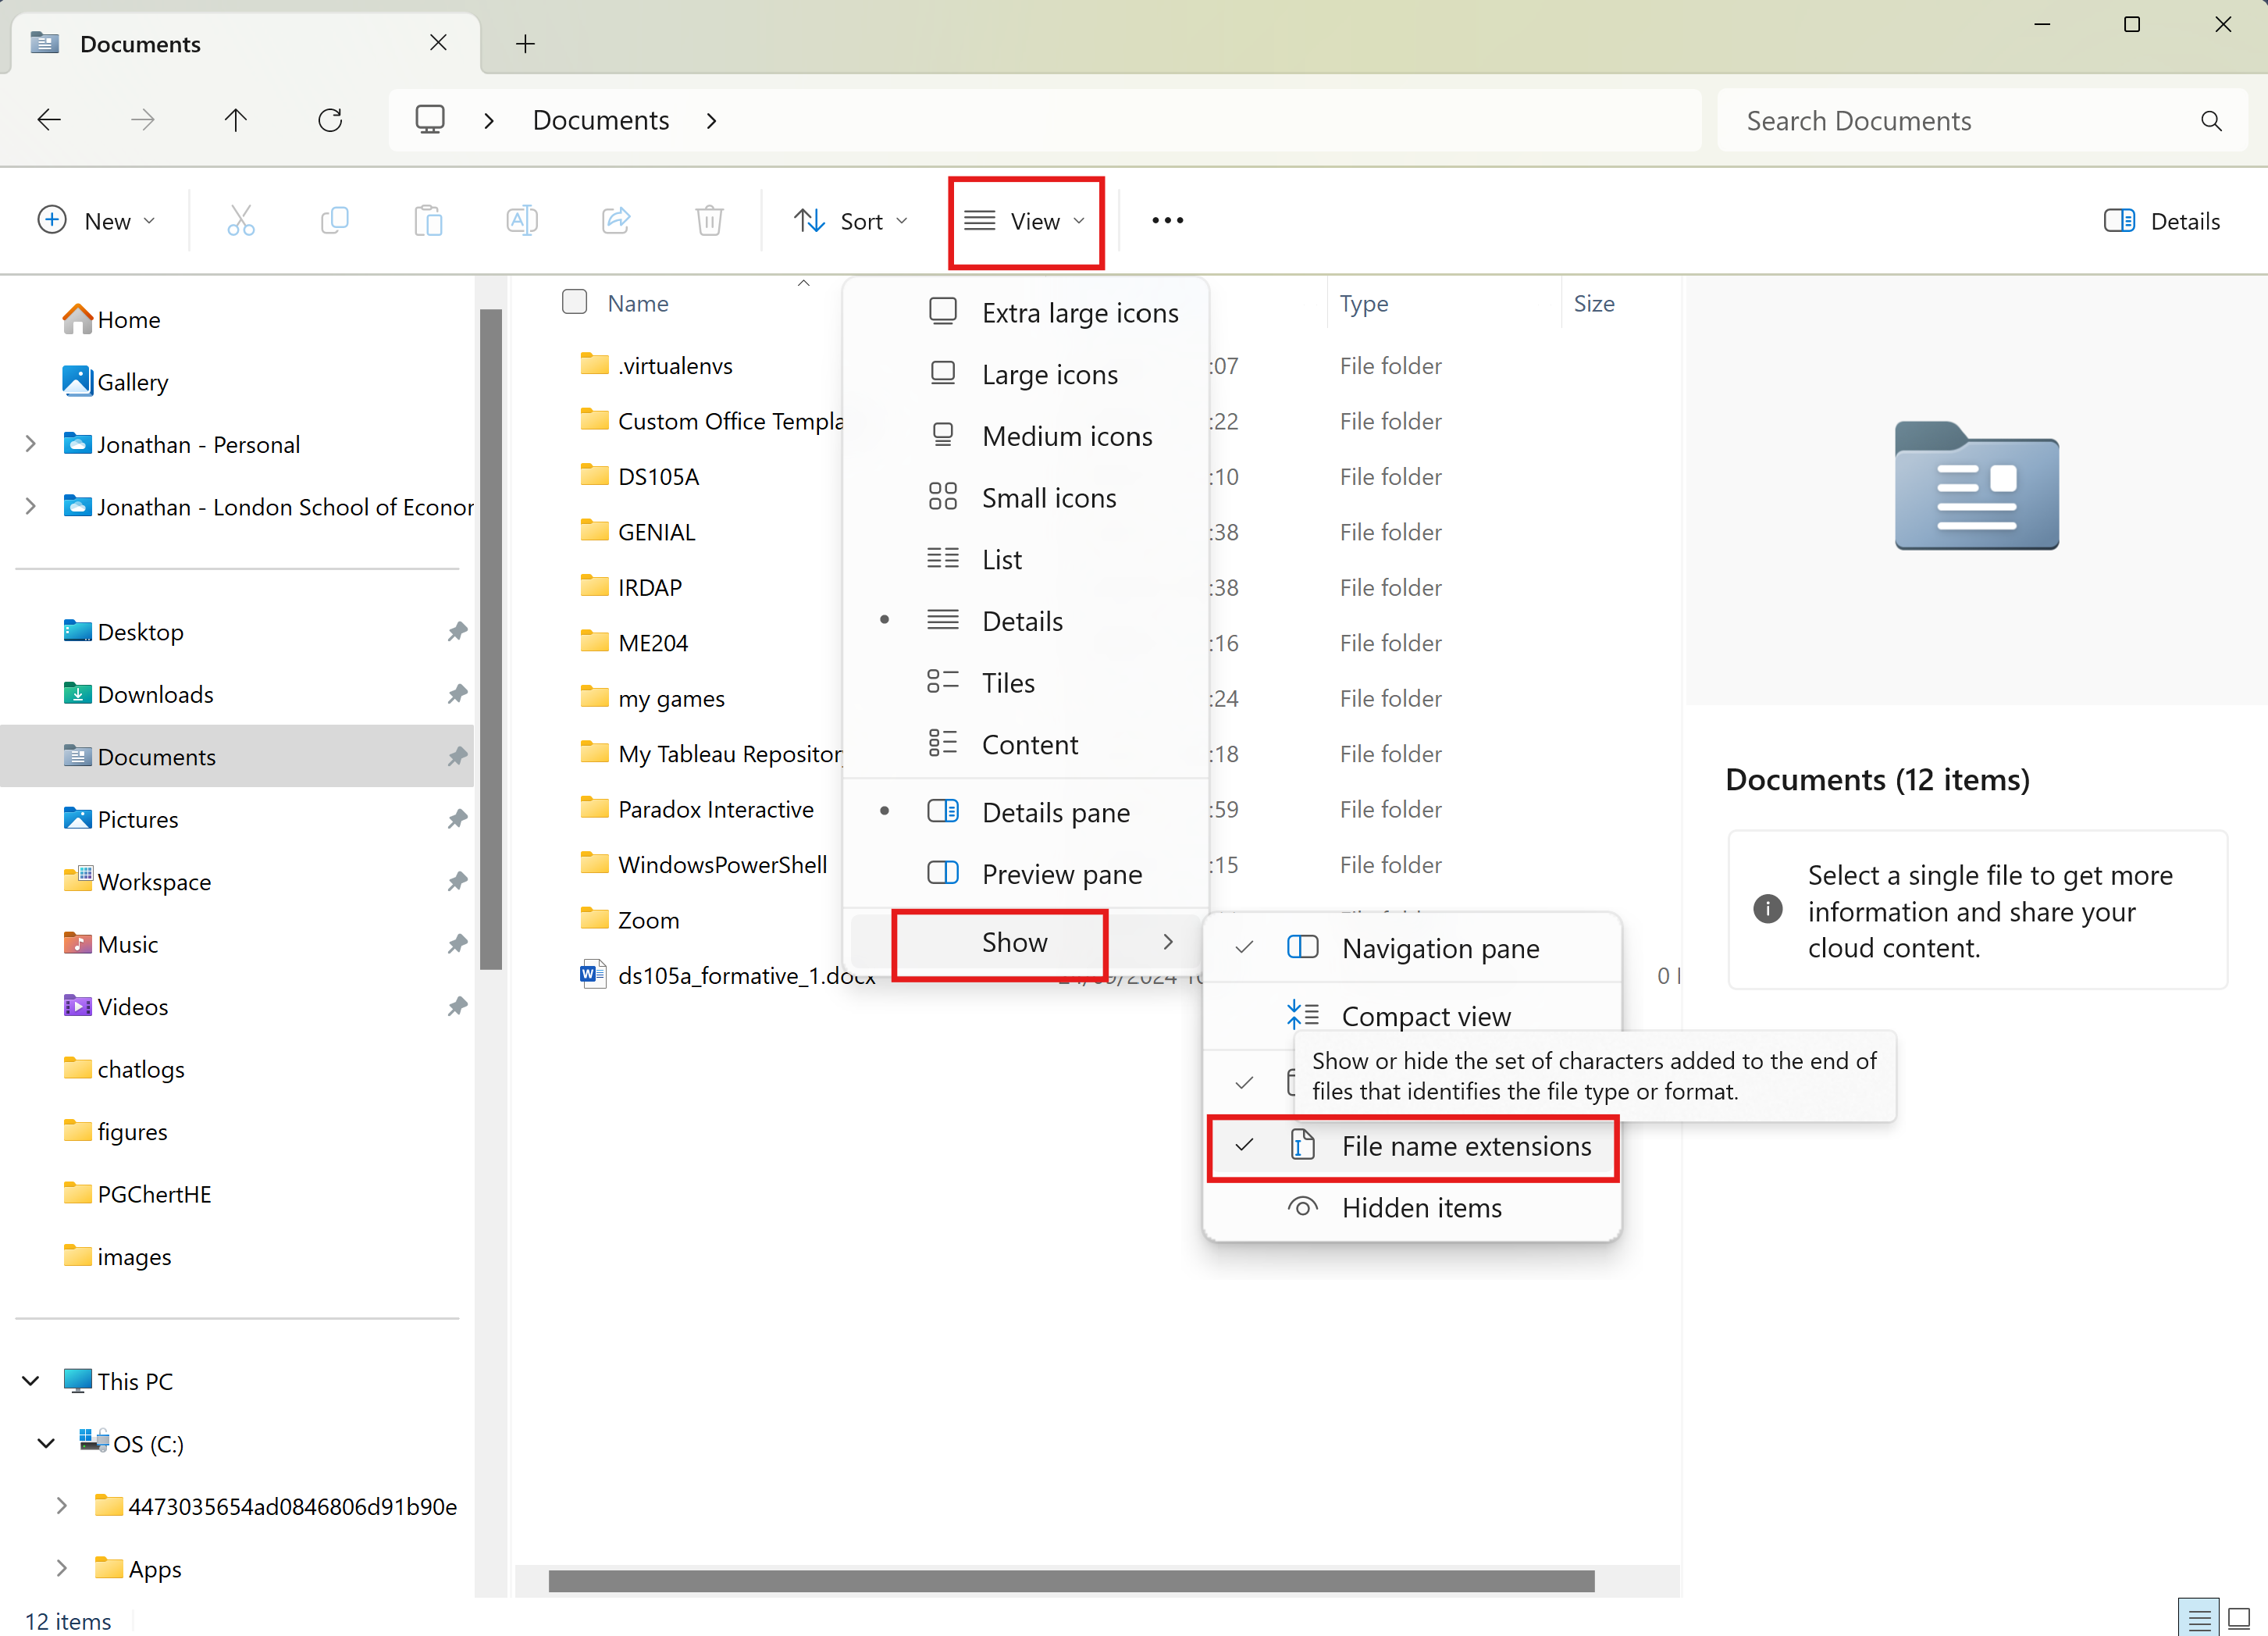
Task: Choose Content layout
Action: click(x=1027, y=745)
